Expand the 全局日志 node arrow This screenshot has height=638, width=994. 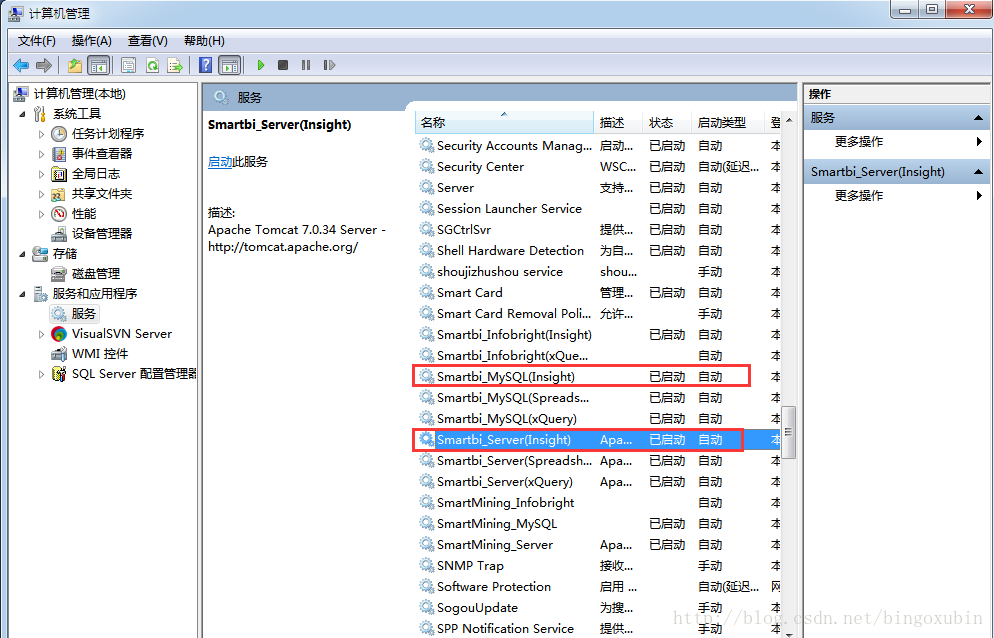coord(41,174)
